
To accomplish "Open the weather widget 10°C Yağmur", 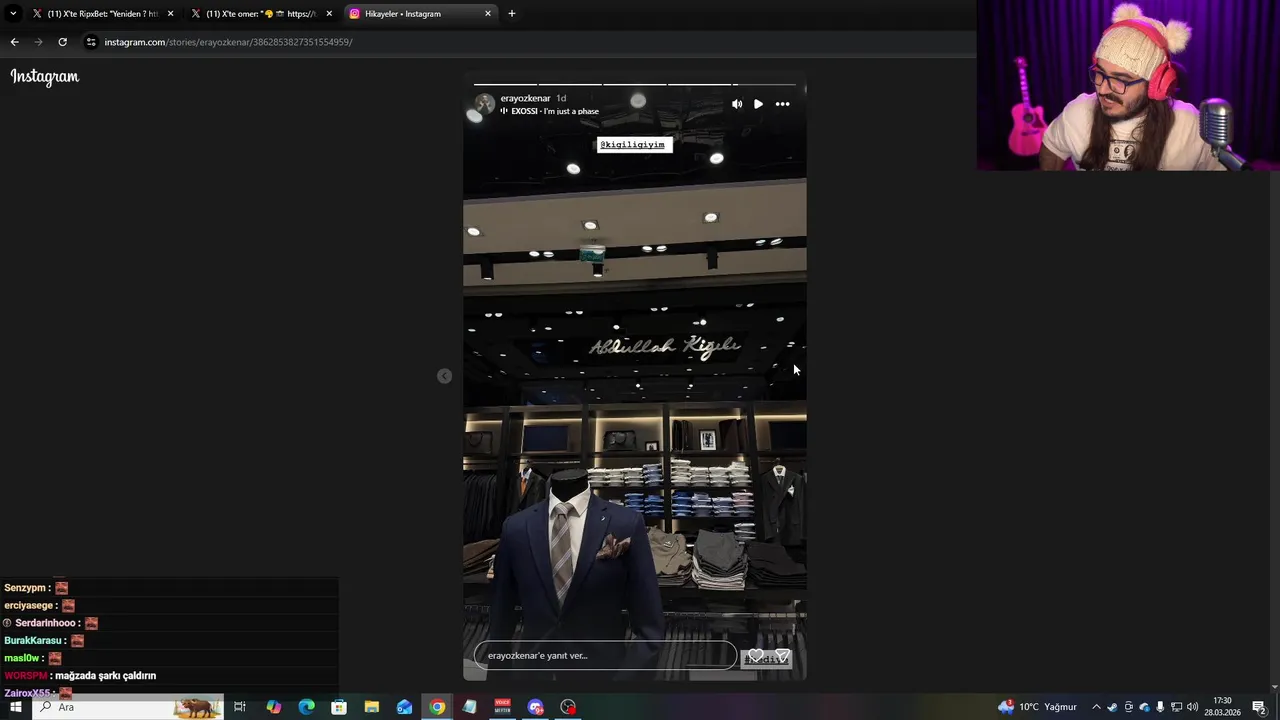I will [1037, 707].
